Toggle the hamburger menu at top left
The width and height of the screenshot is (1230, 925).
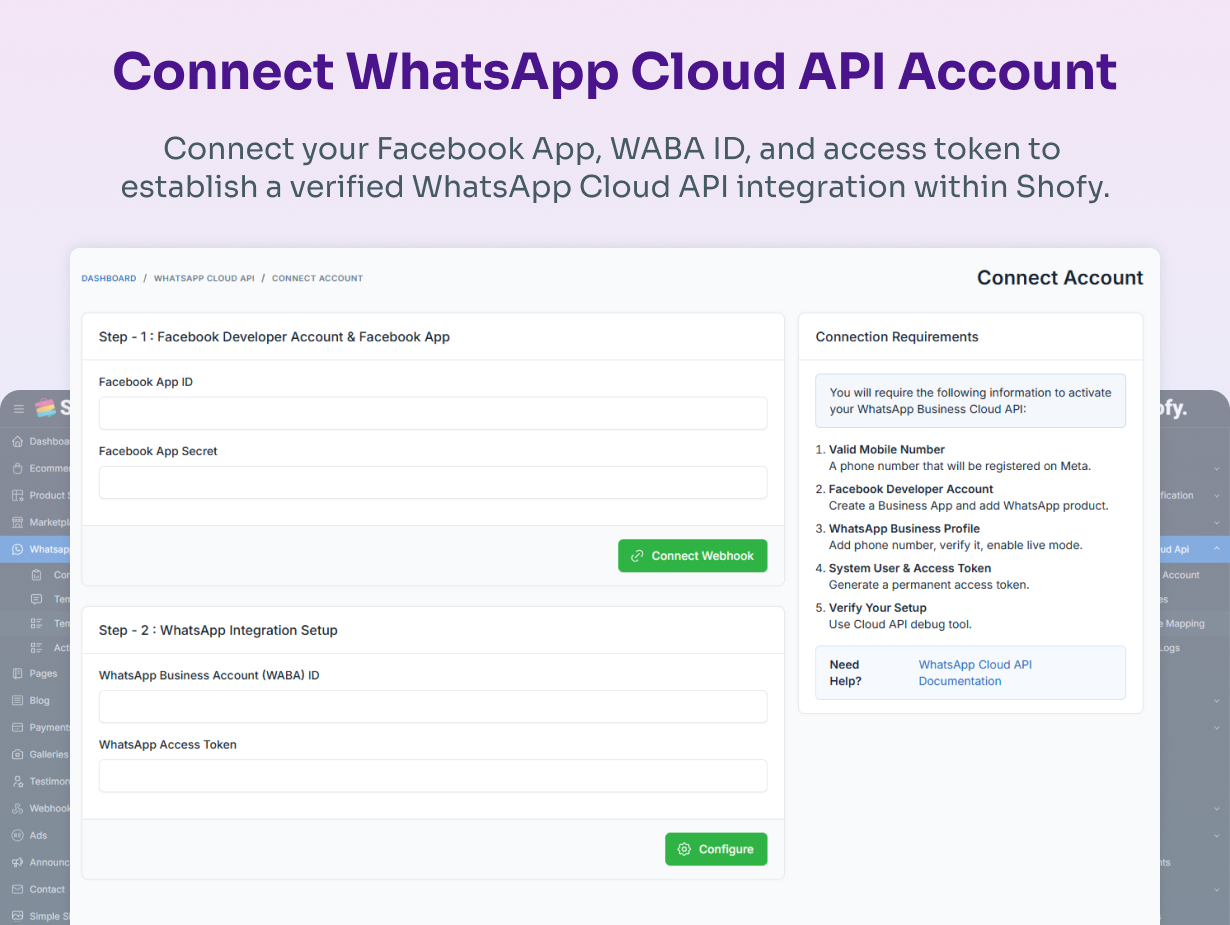18,408
